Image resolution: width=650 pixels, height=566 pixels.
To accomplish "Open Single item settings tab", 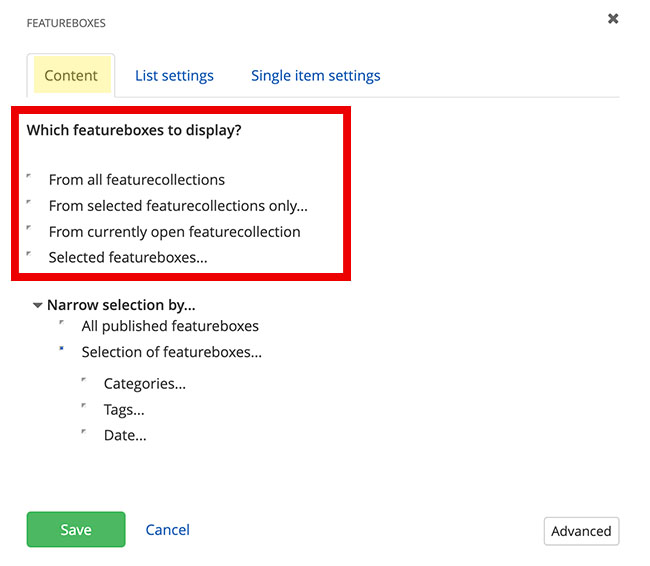I will click(315, 75).
